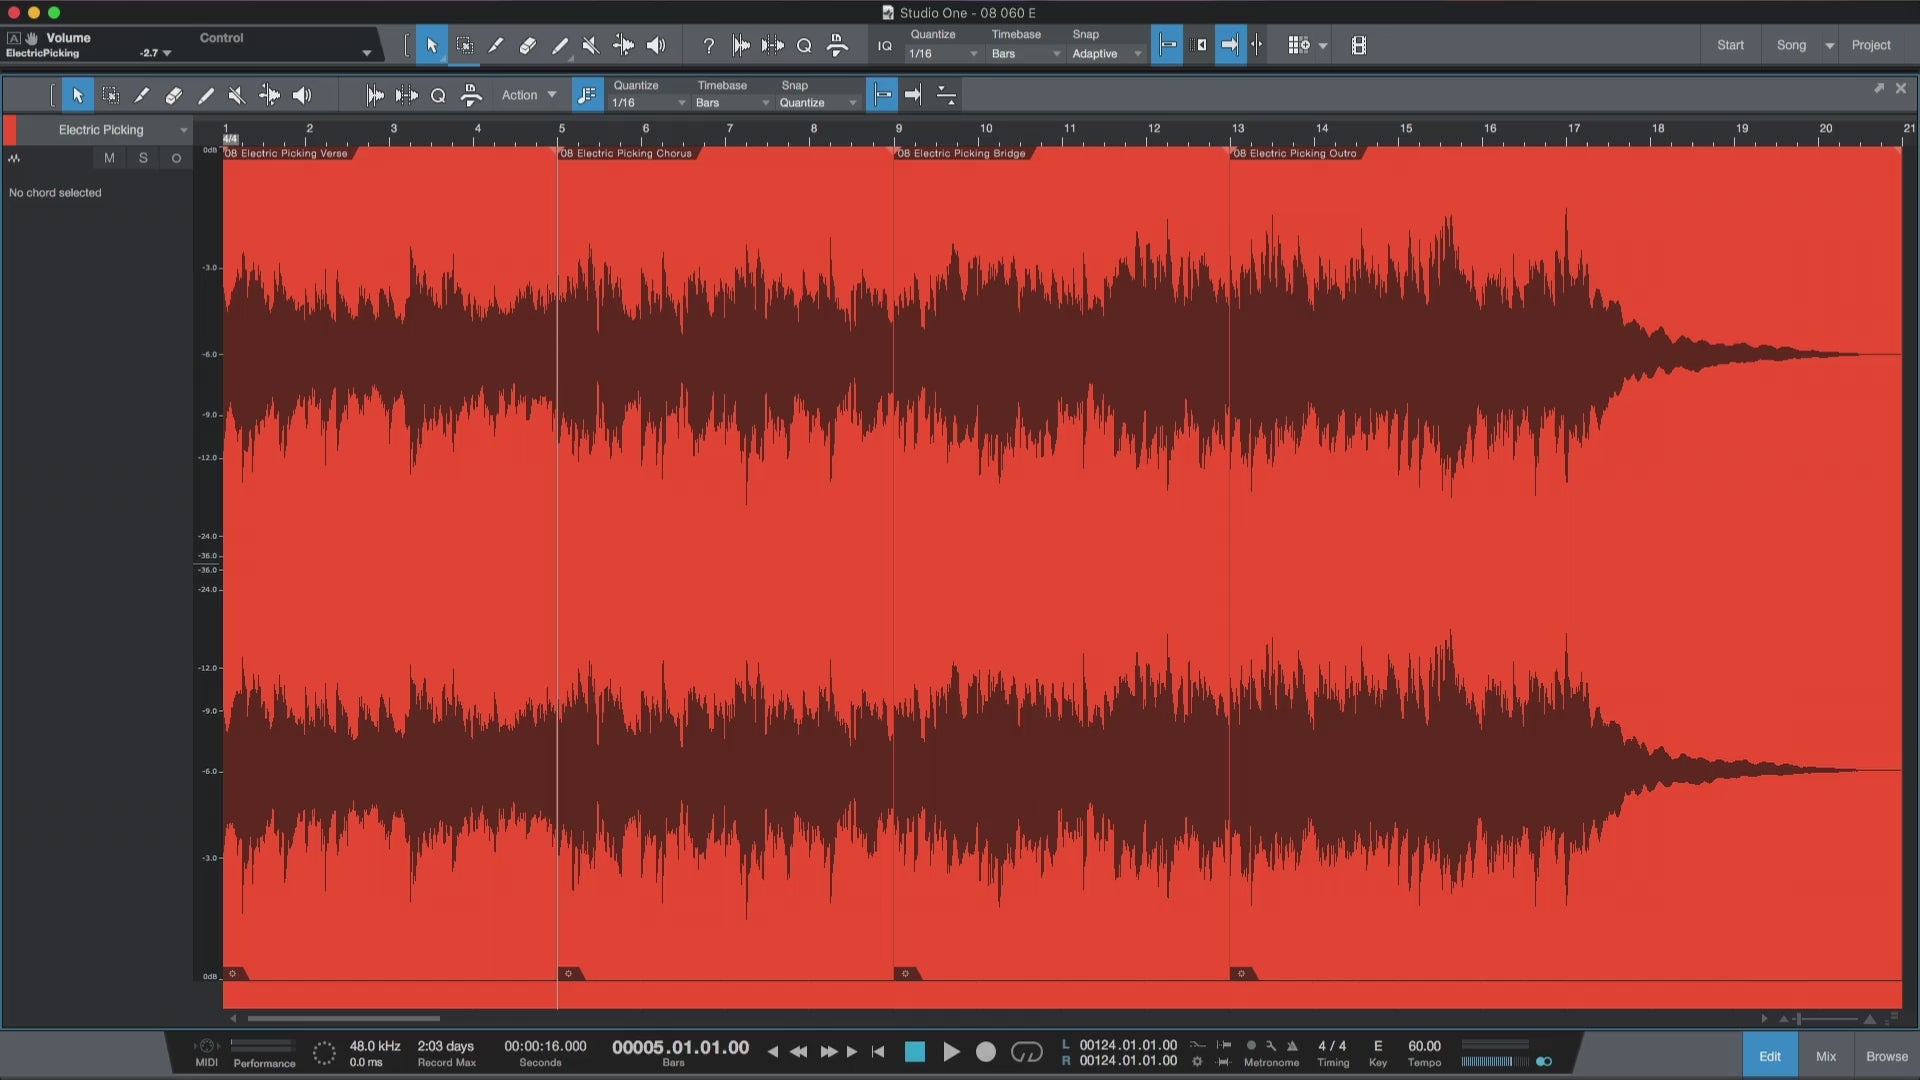
Task: Toggle autoscroll in editor toolbar
Action: click(x=913, y=95)
